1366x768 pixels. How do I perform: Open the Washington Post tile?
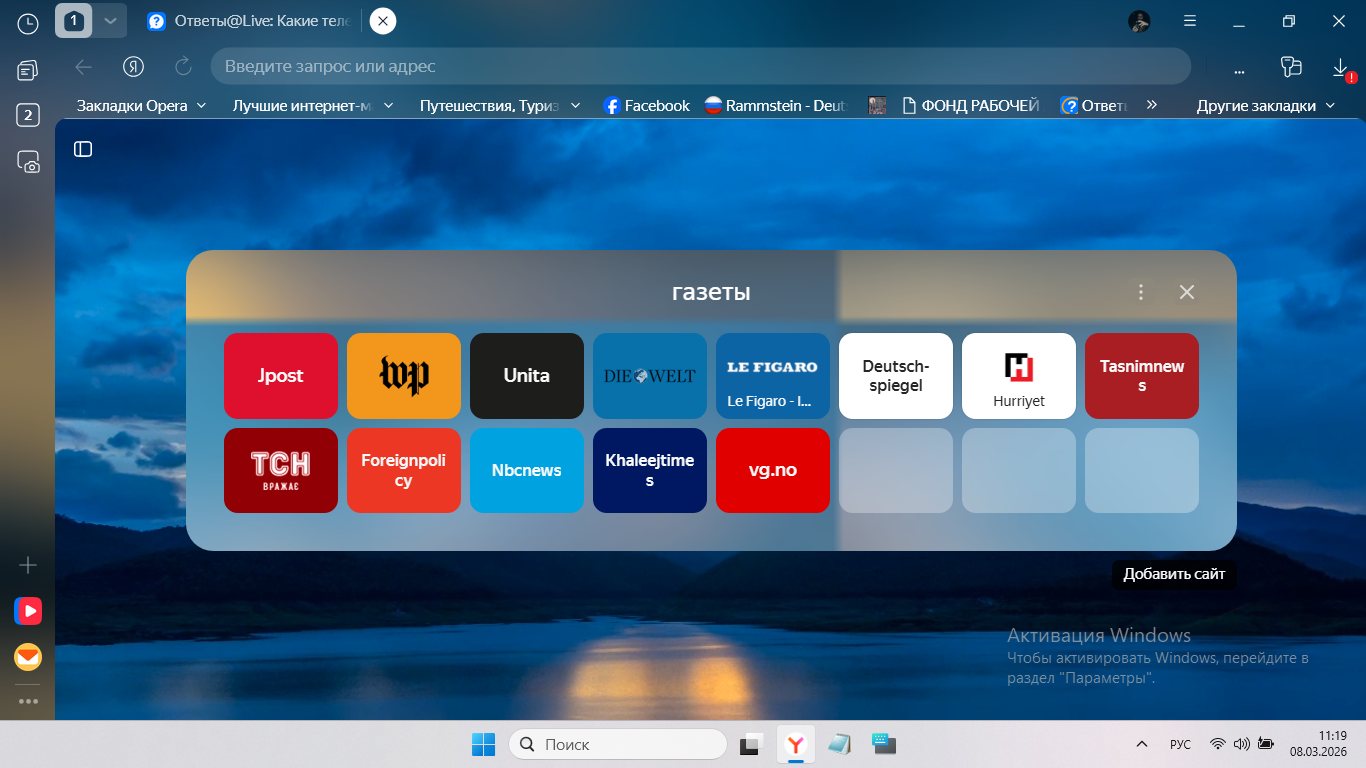click(404, 376)
